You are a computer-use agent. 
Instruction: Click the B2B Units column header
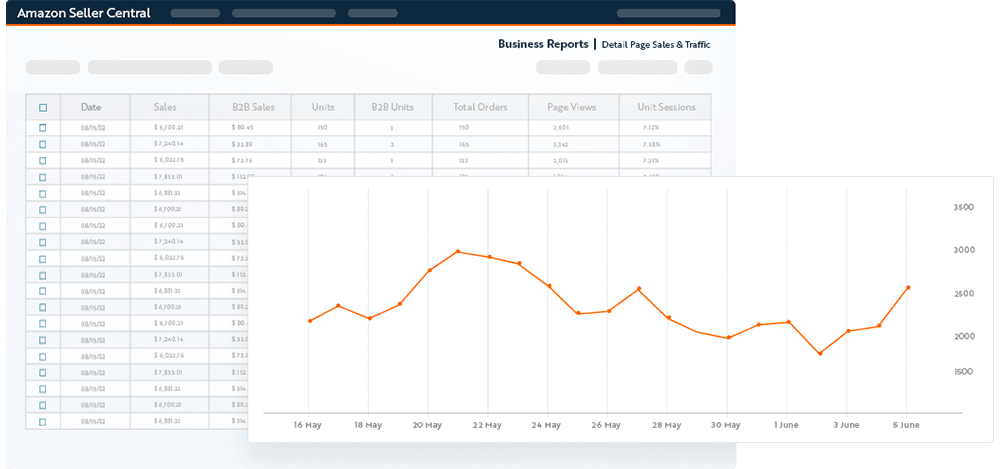coord(393,107)
